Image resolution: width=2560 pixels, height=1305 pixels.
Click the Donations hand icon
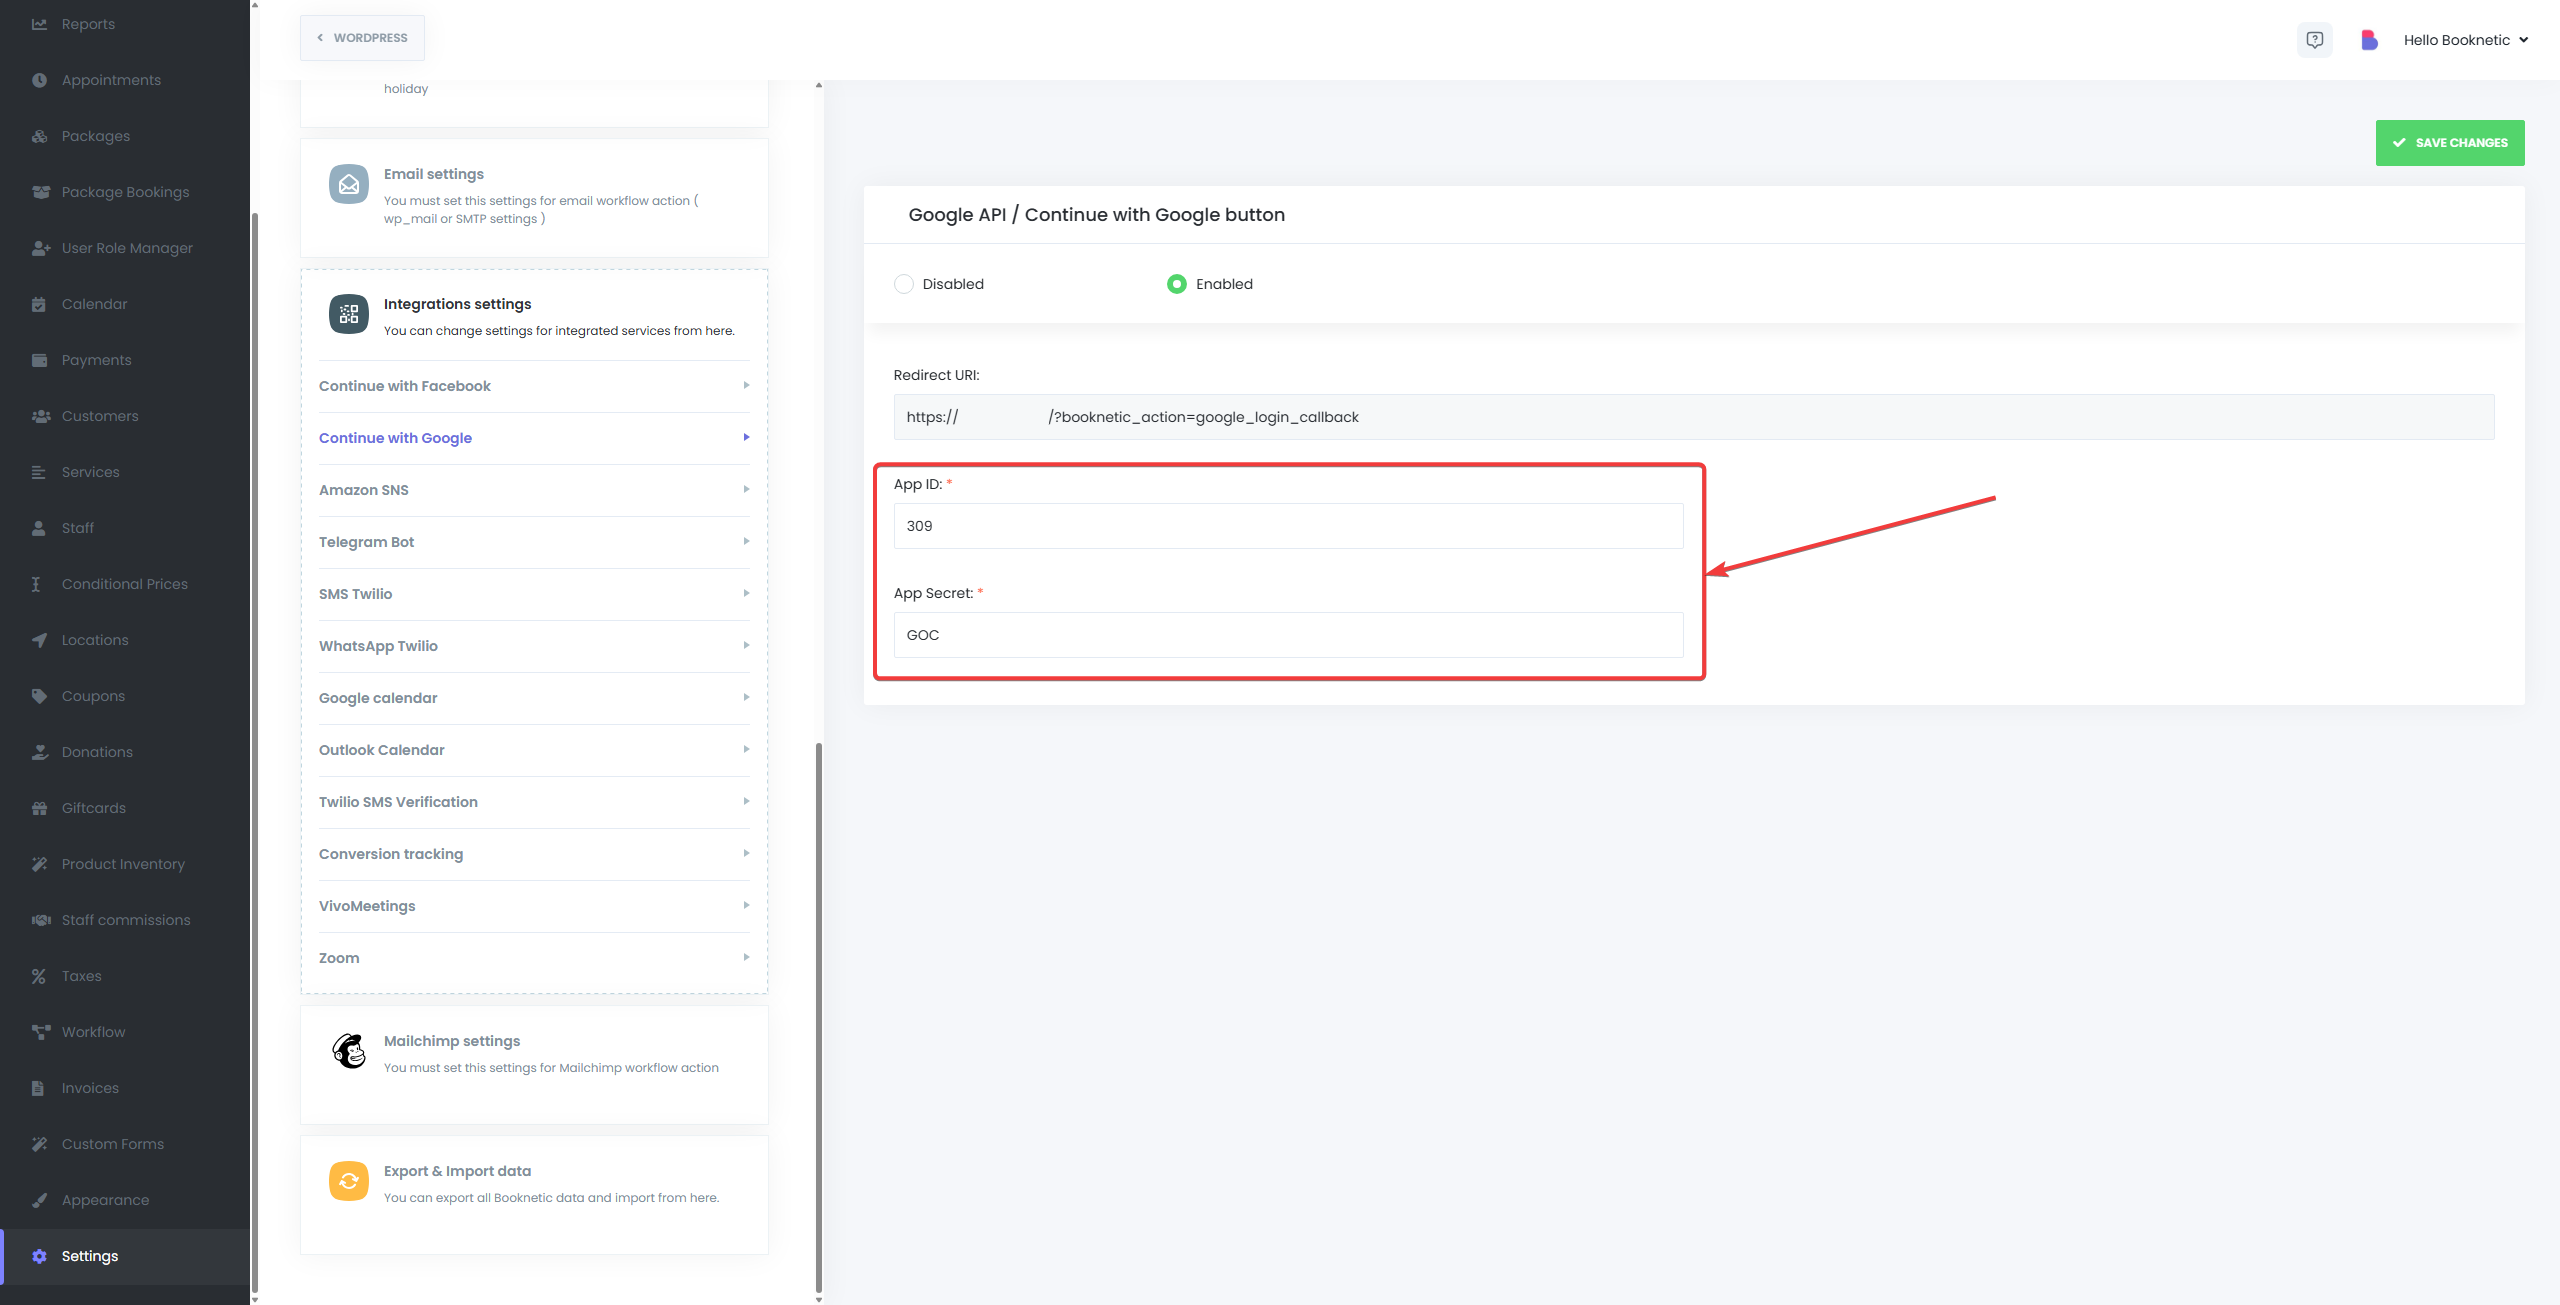[x=39, y=752]
